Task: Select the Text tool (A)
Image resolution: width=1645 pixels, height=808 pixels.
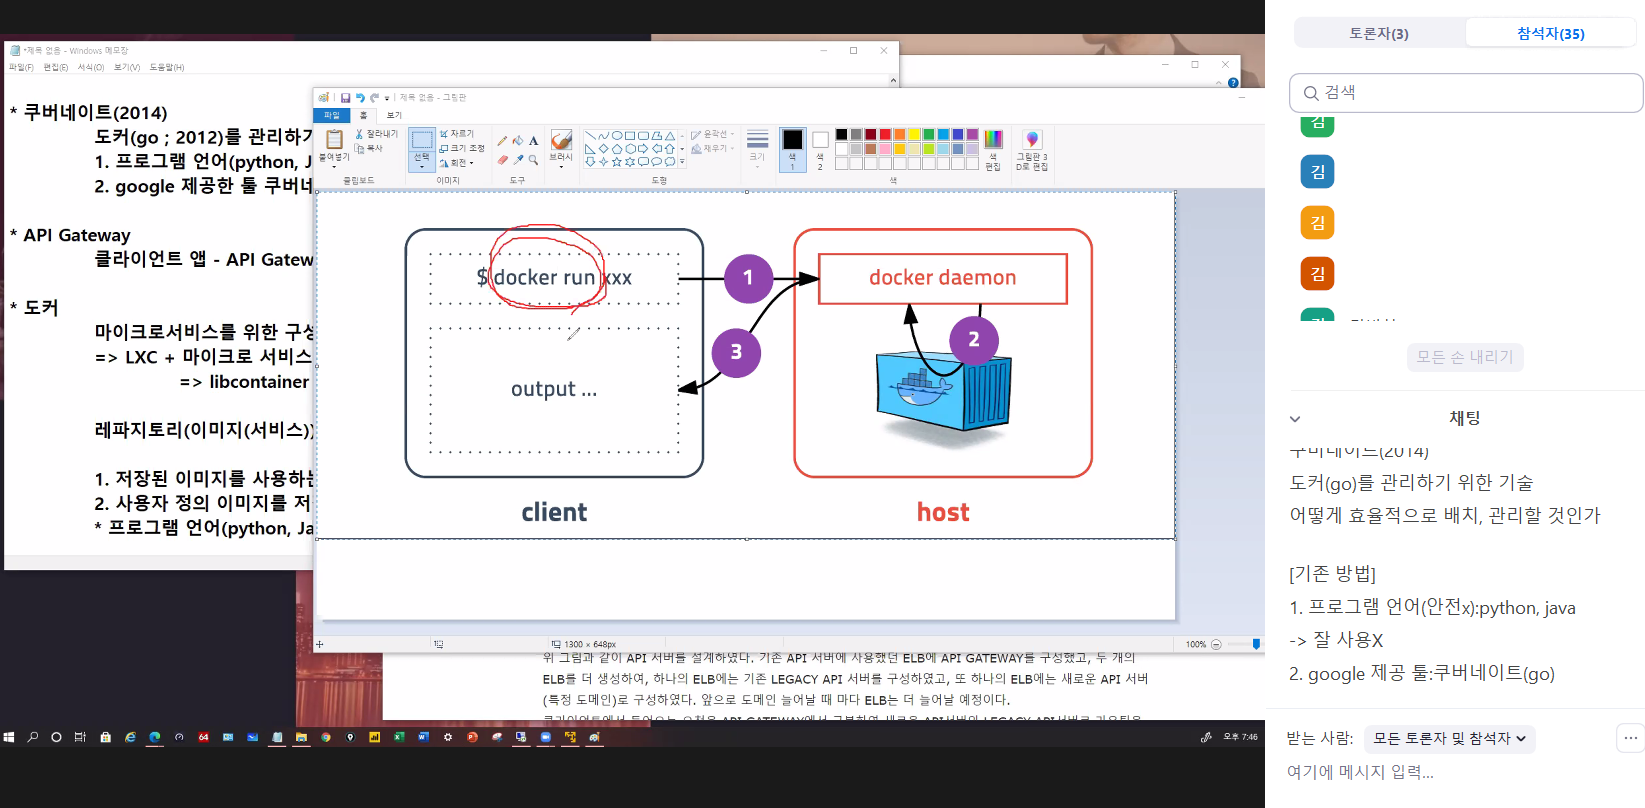Action: pos(534,141)
